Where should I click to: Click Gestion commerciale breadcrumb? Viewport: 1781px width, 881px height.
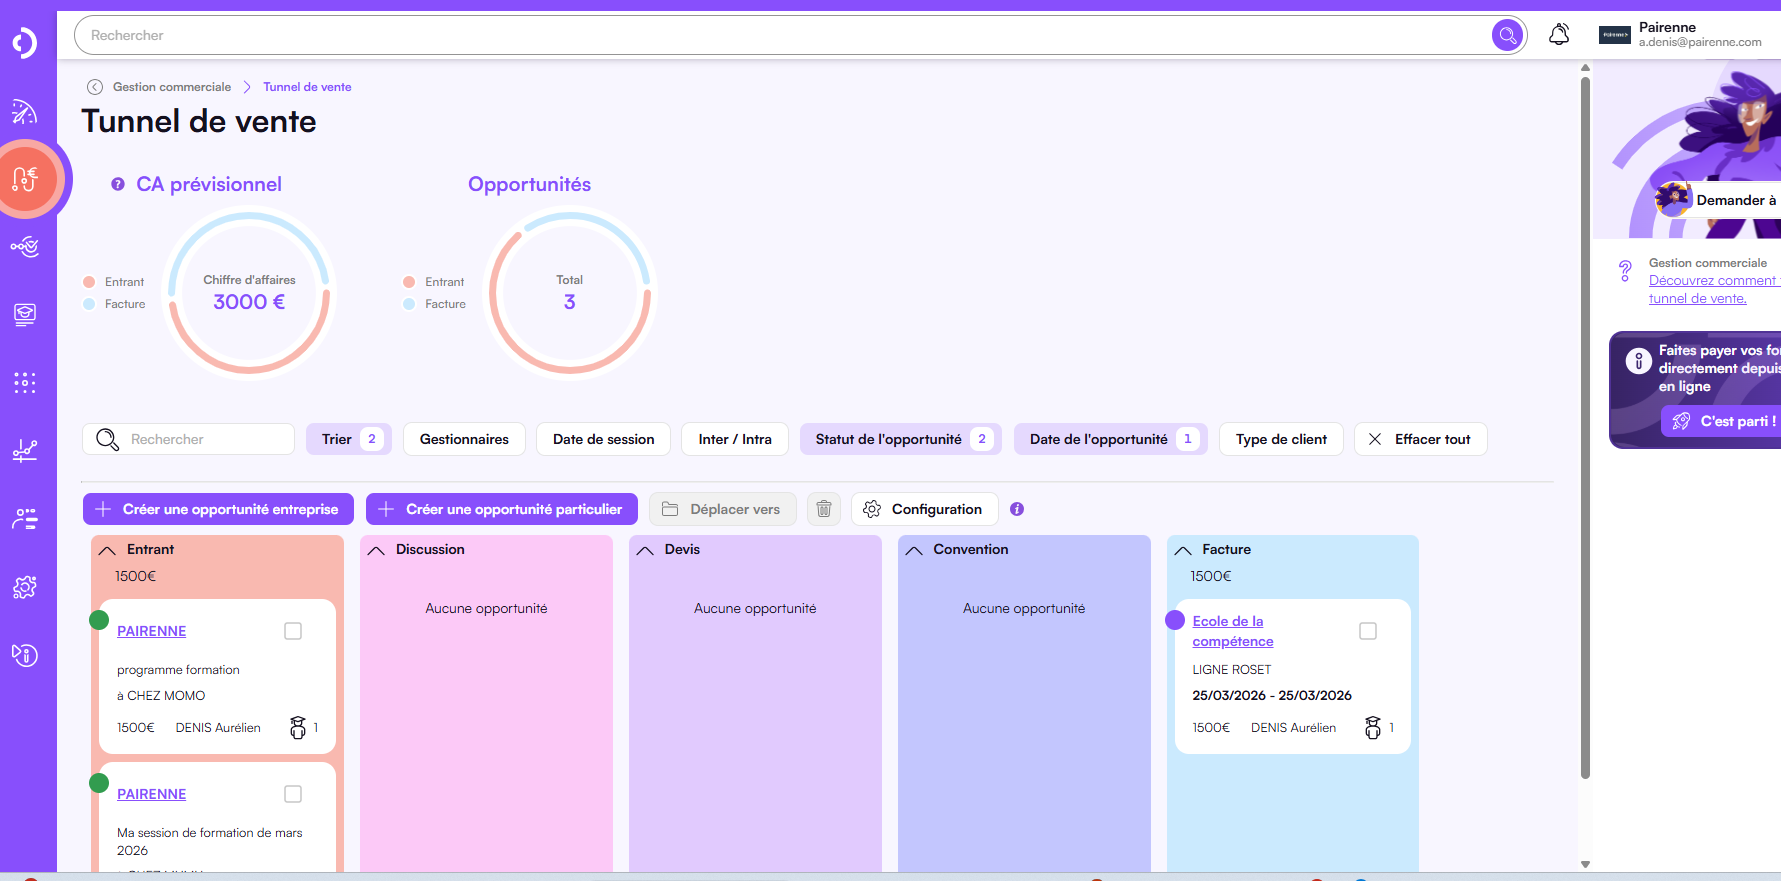[172, 87]
